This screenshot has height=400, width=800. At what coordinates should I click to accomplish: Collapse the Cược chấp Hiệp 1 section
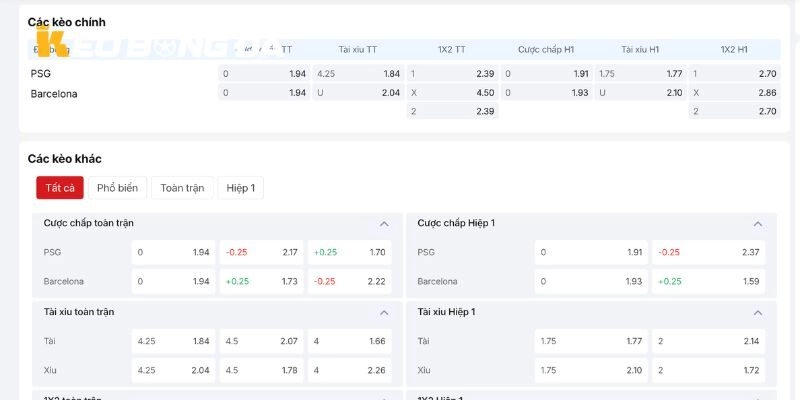click(758, 224)
